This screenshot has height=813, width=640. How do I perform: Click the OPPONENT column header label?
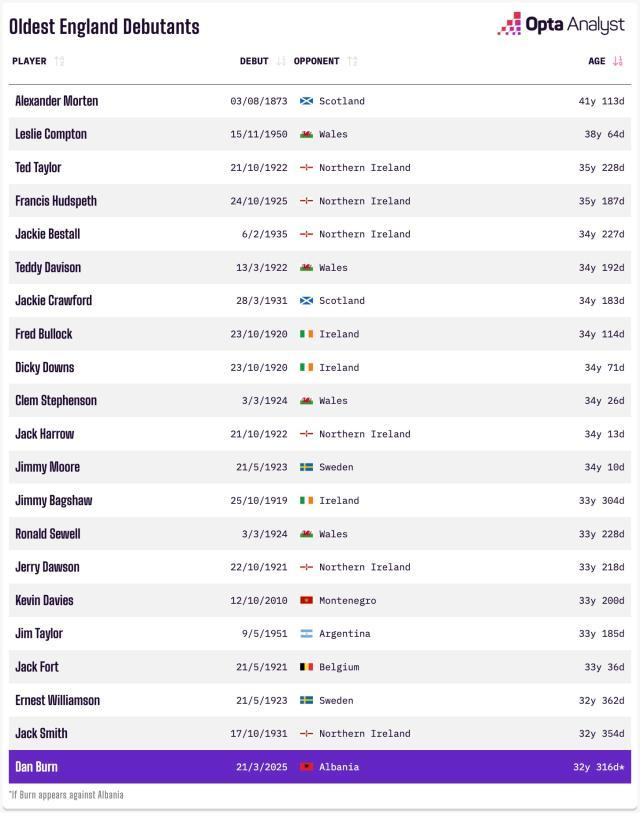click(317, 61)
